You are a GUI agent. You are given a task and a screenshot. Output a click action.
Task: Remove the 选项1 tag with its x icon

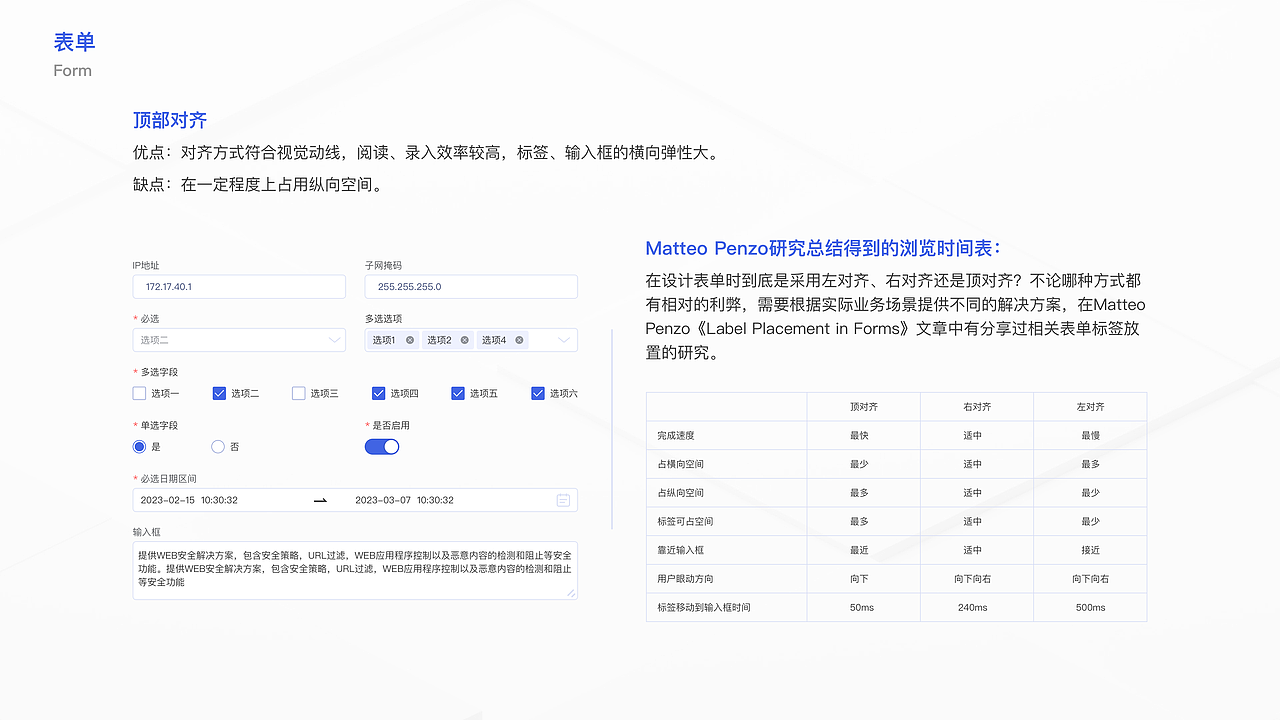(410, 340)
